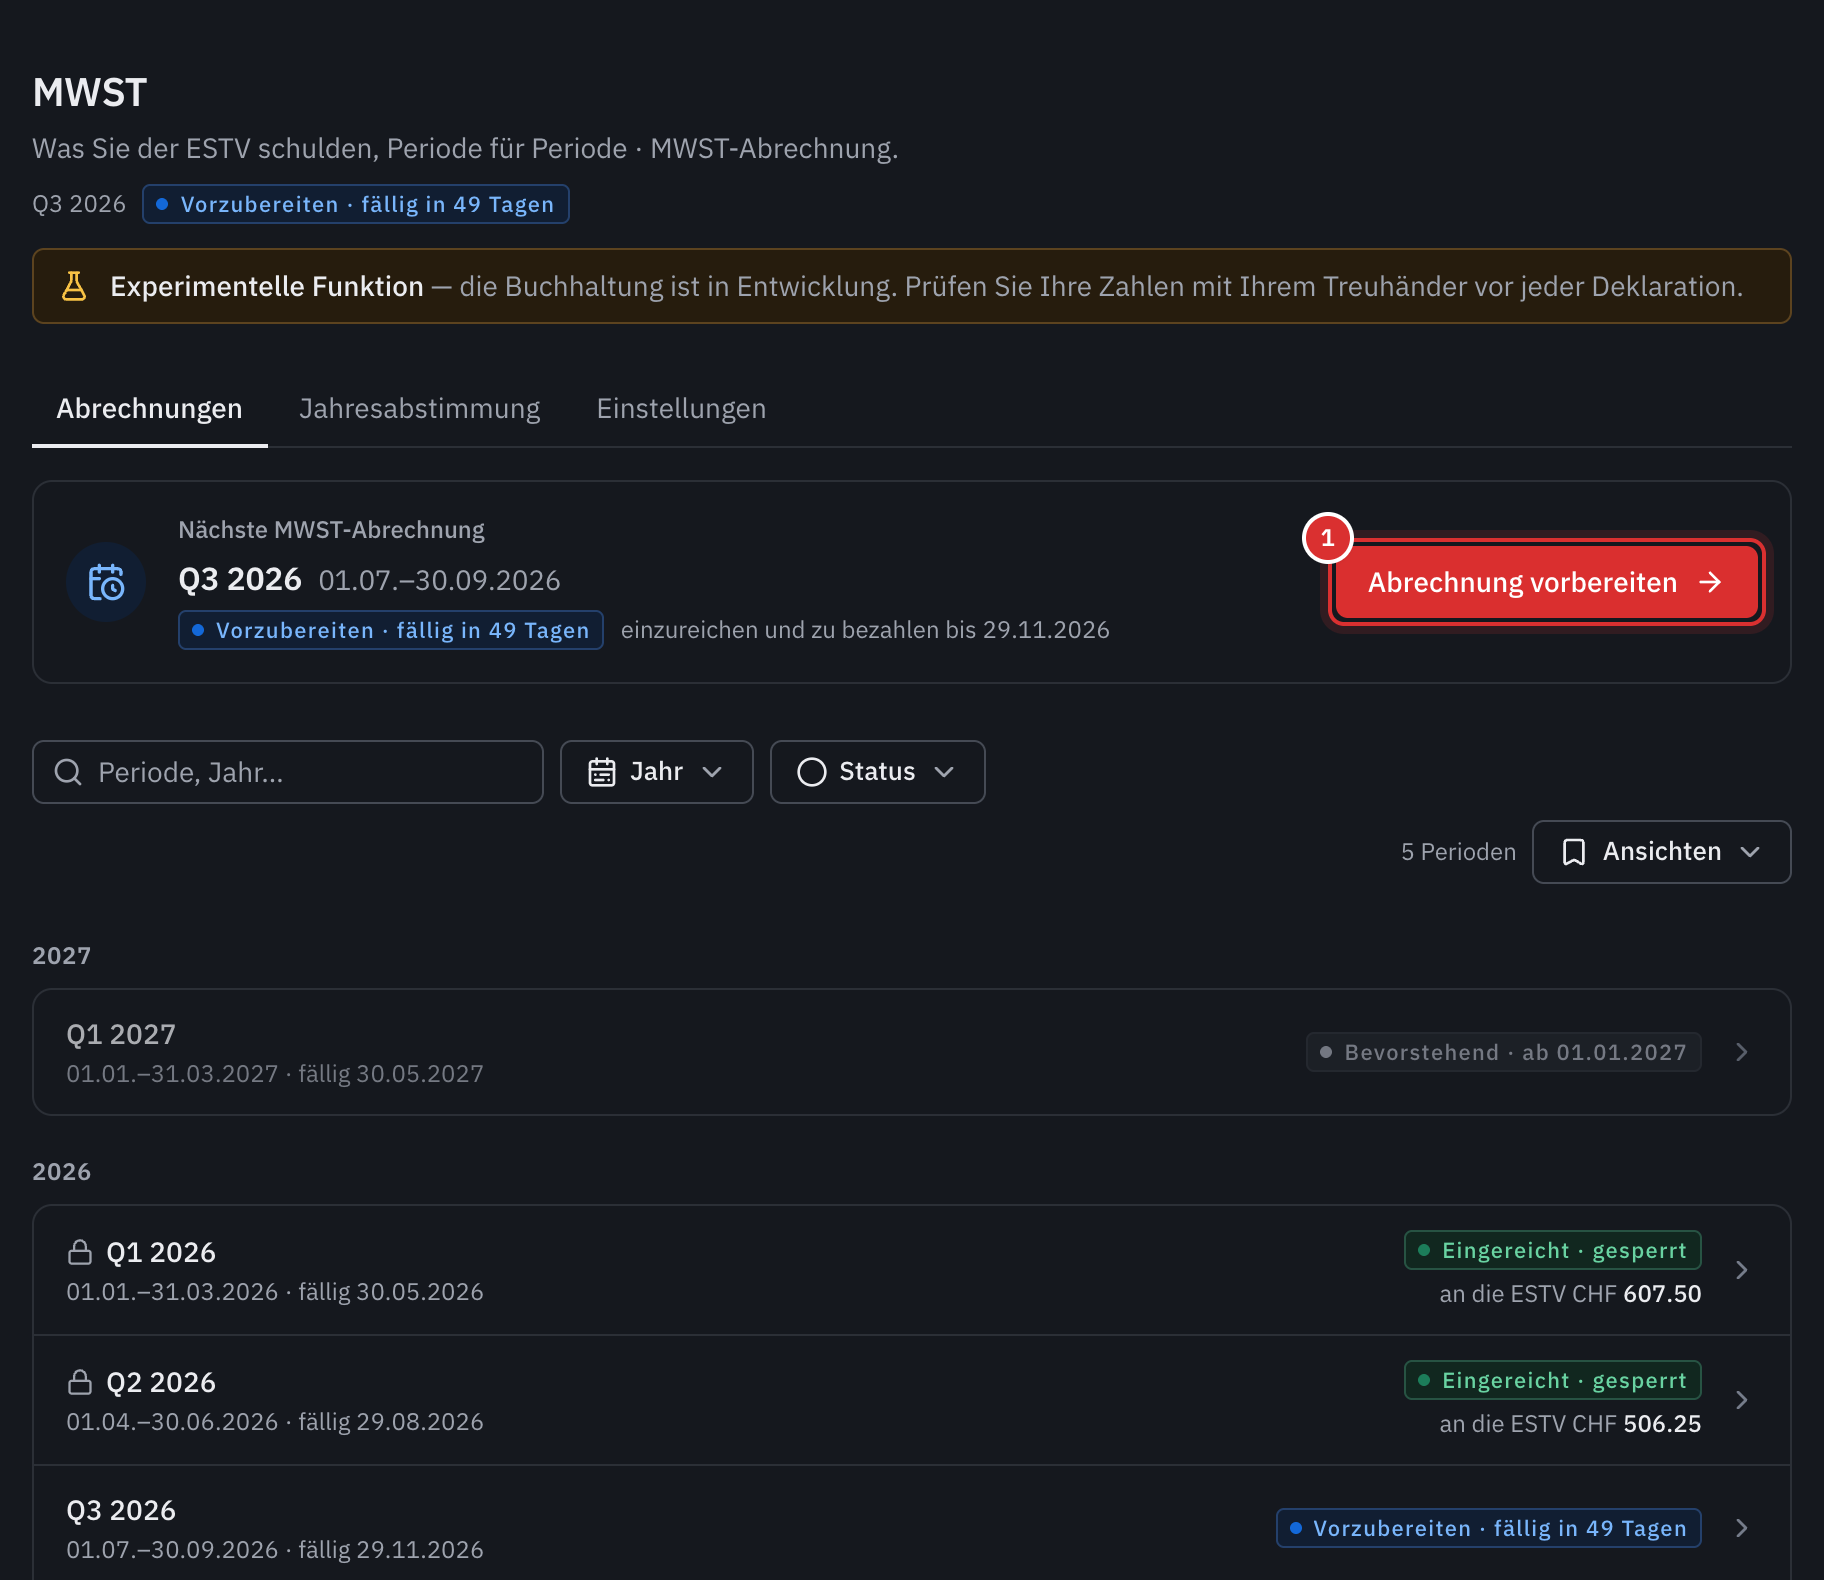Click the Experimentelle Funktion banner text
Viewport: 1824px width, 1580px height.
(x=926, y=286)
